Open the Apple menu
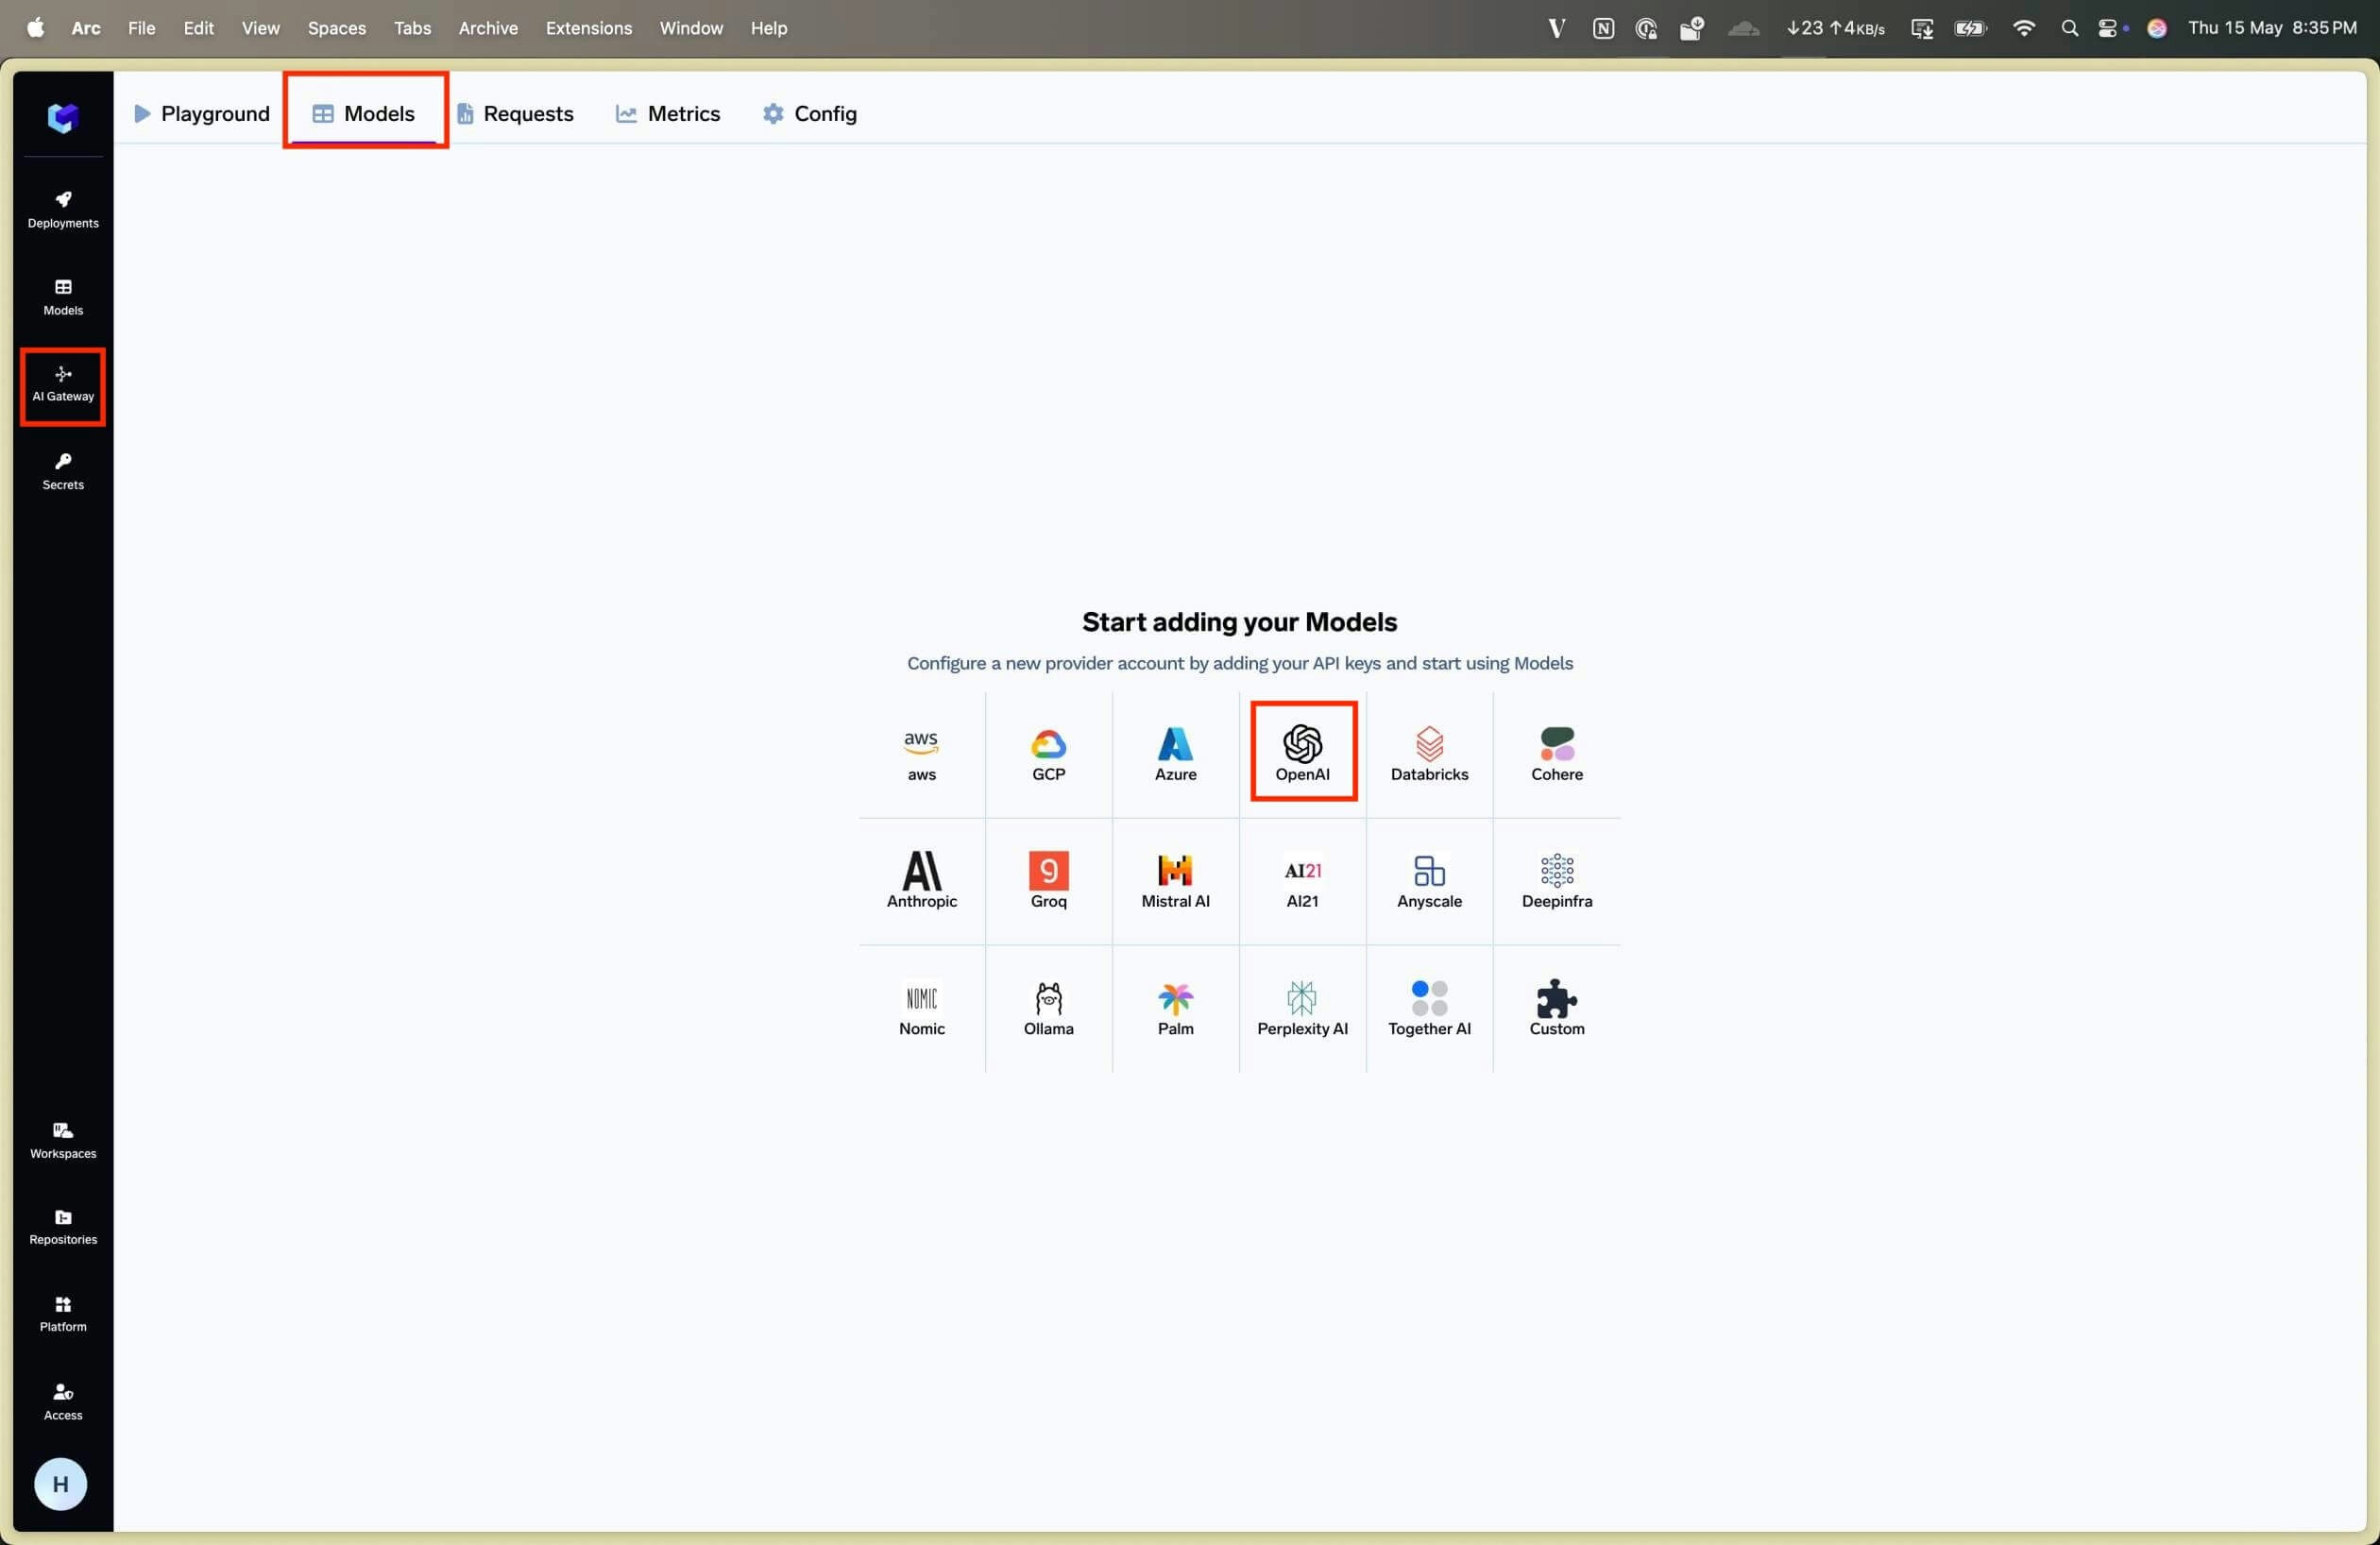This screenshot has width=2380, height=1545. (x=35, y=28)
